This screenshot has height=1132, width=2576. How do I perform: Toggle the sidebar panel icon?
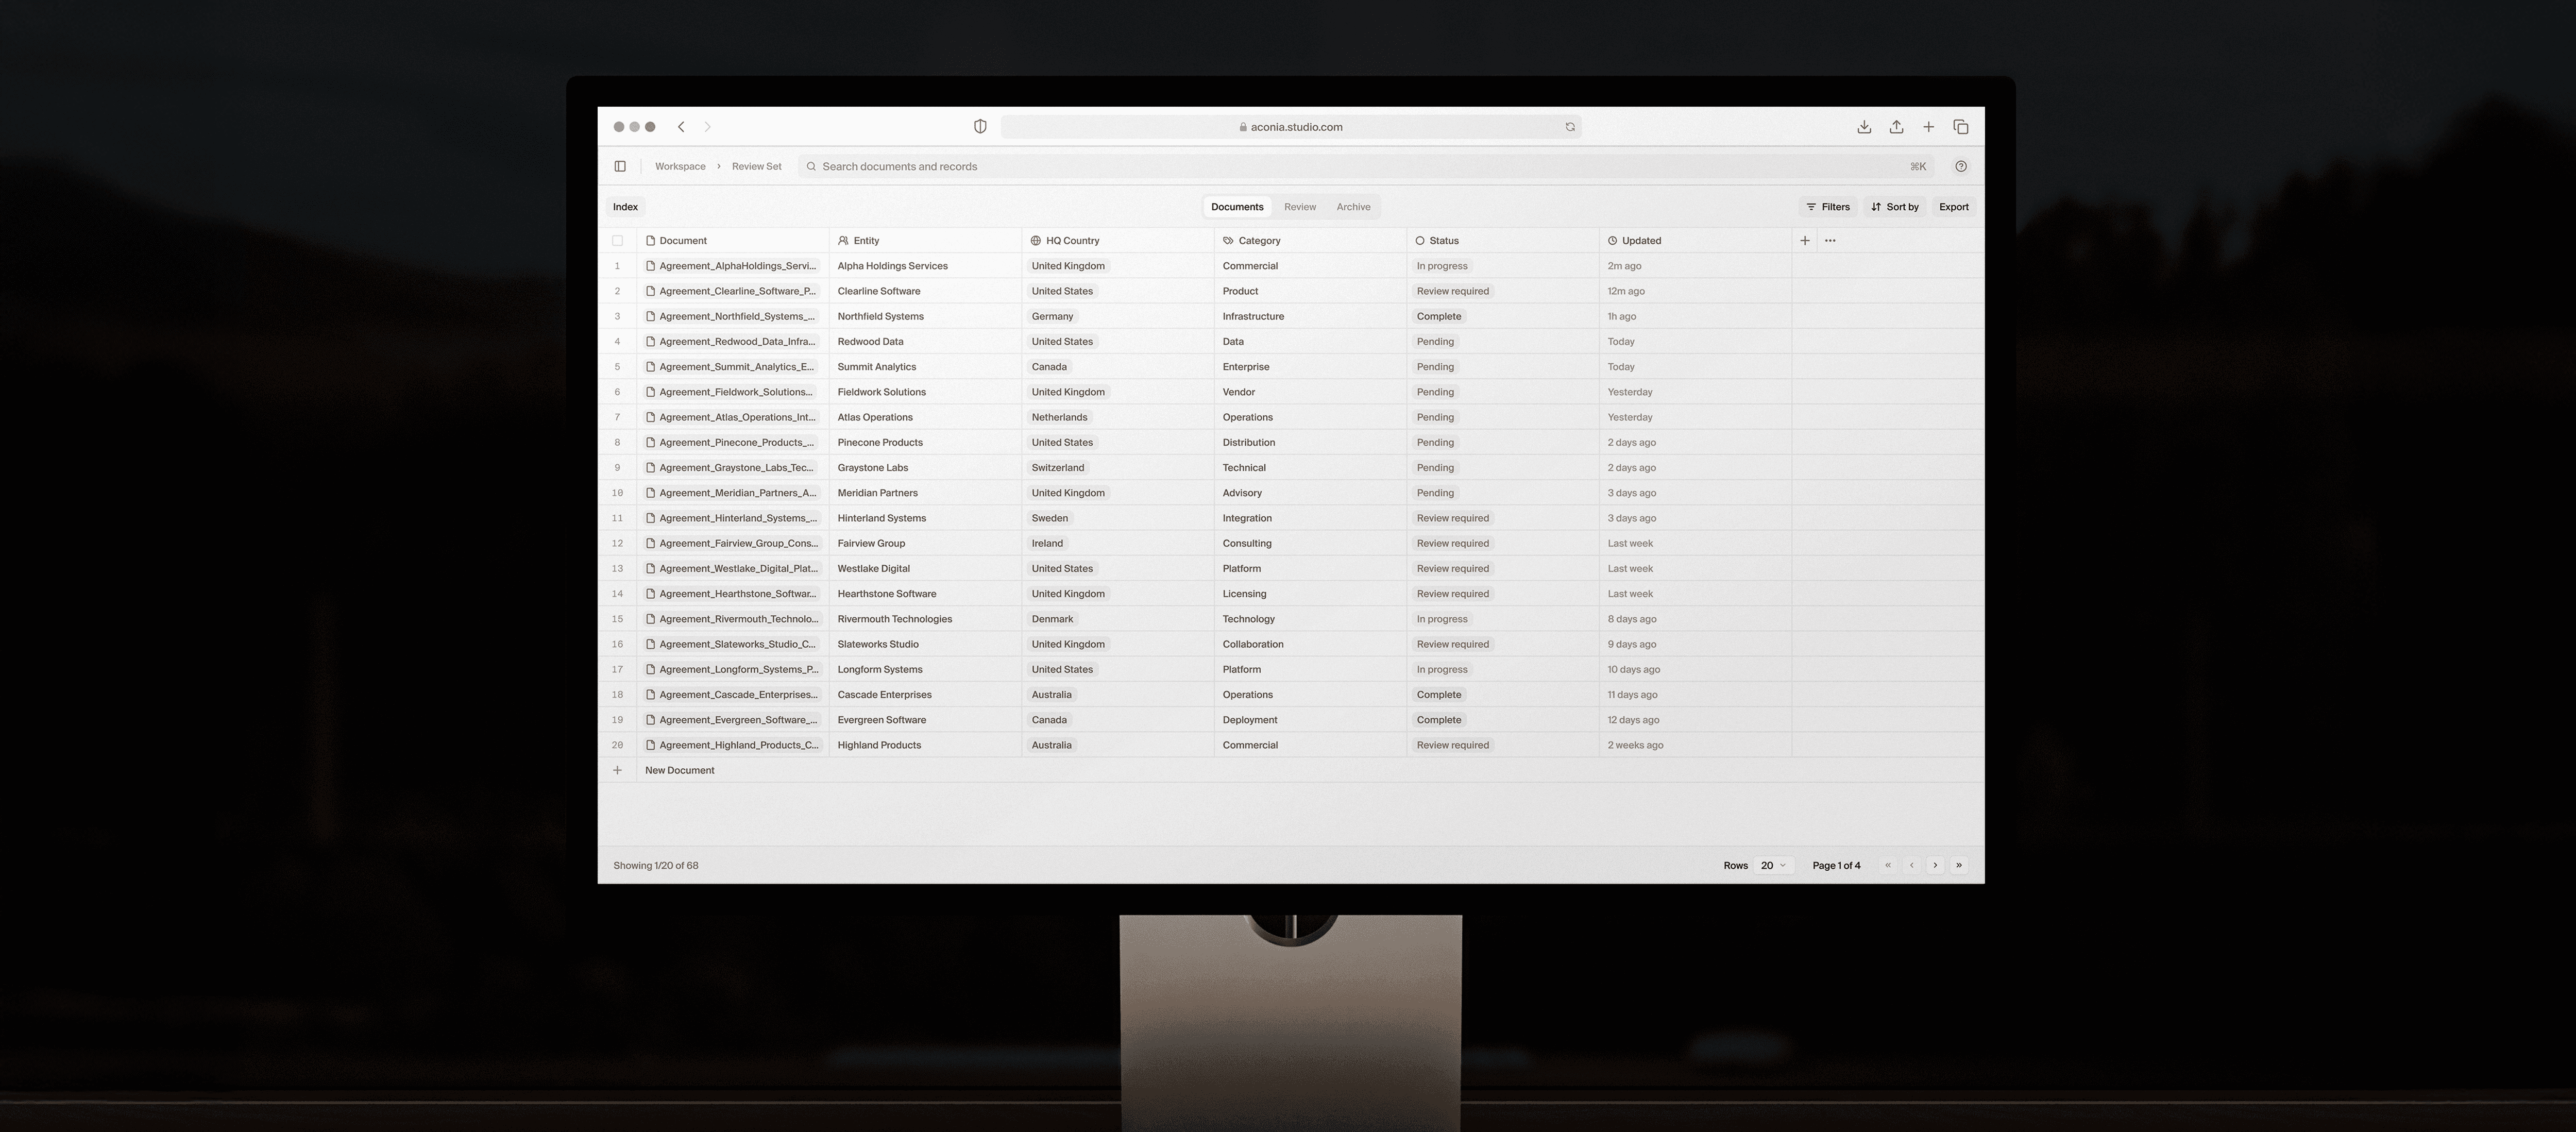pyautogui.click(x=620, y=166)
